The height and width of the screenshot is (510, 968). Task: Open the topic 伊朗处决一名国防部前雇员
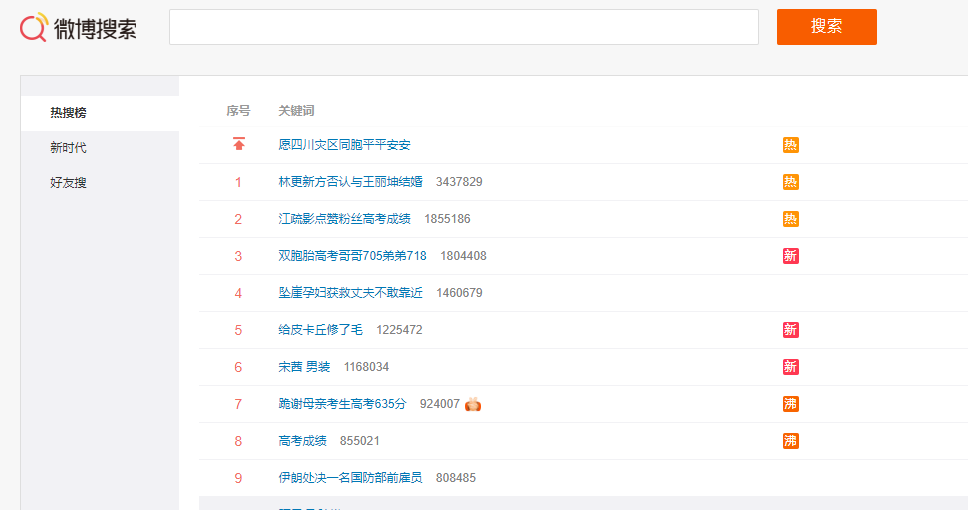click(350, 478)
